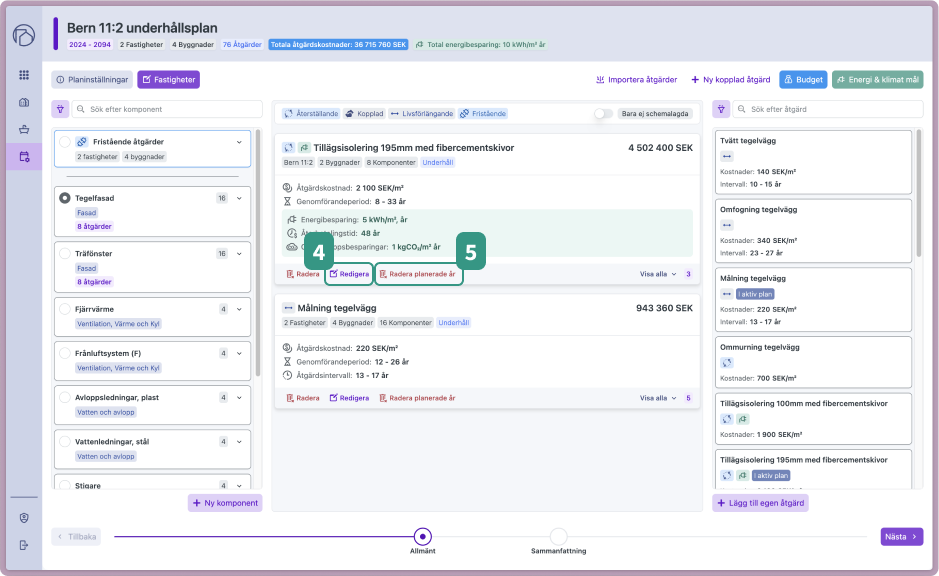Viewport: 939px width, 576px height.
Task: Select the Fristående åtgärder radio button
Action: [x=65, y=142]
